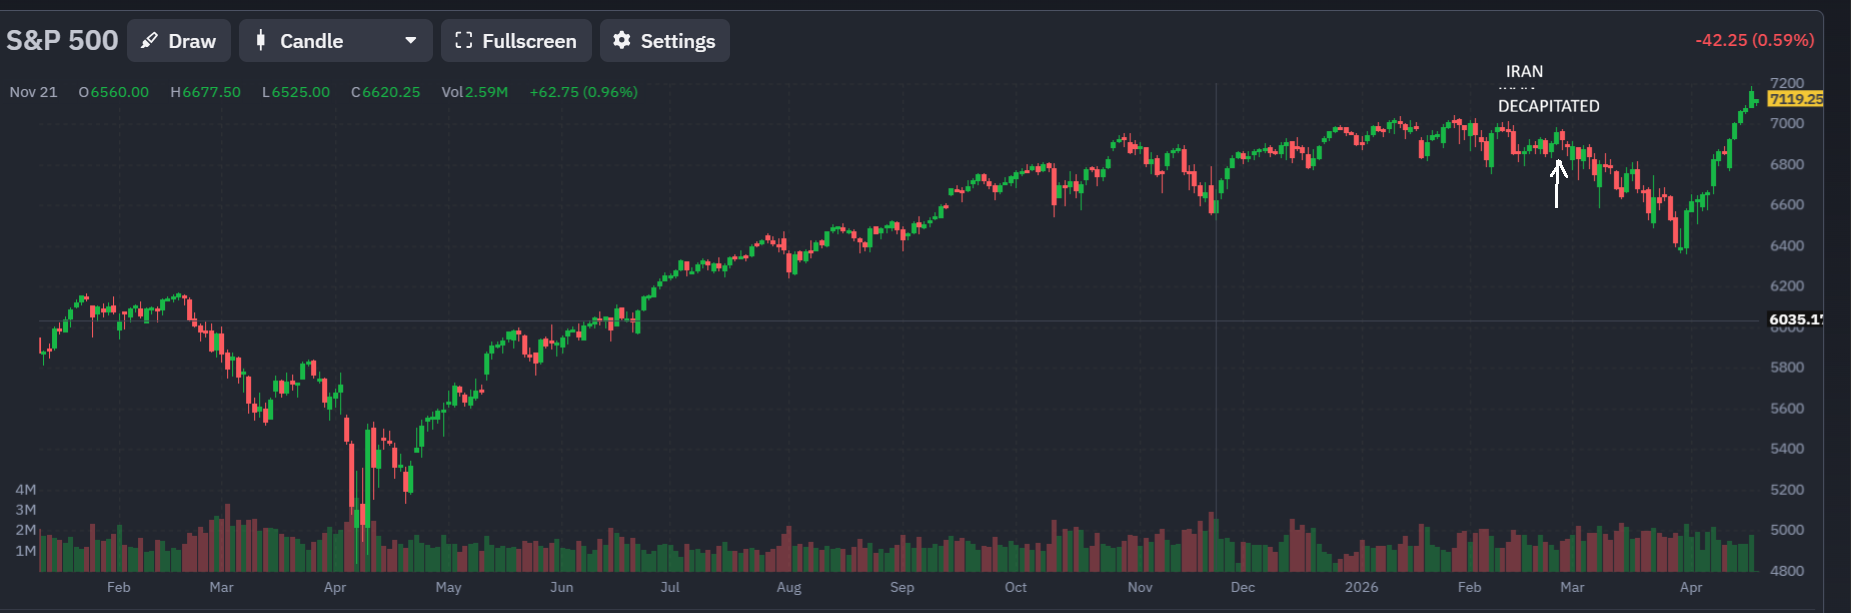Click the Vol 2.59M readout
1851x613 pixels.
[475, 92]
